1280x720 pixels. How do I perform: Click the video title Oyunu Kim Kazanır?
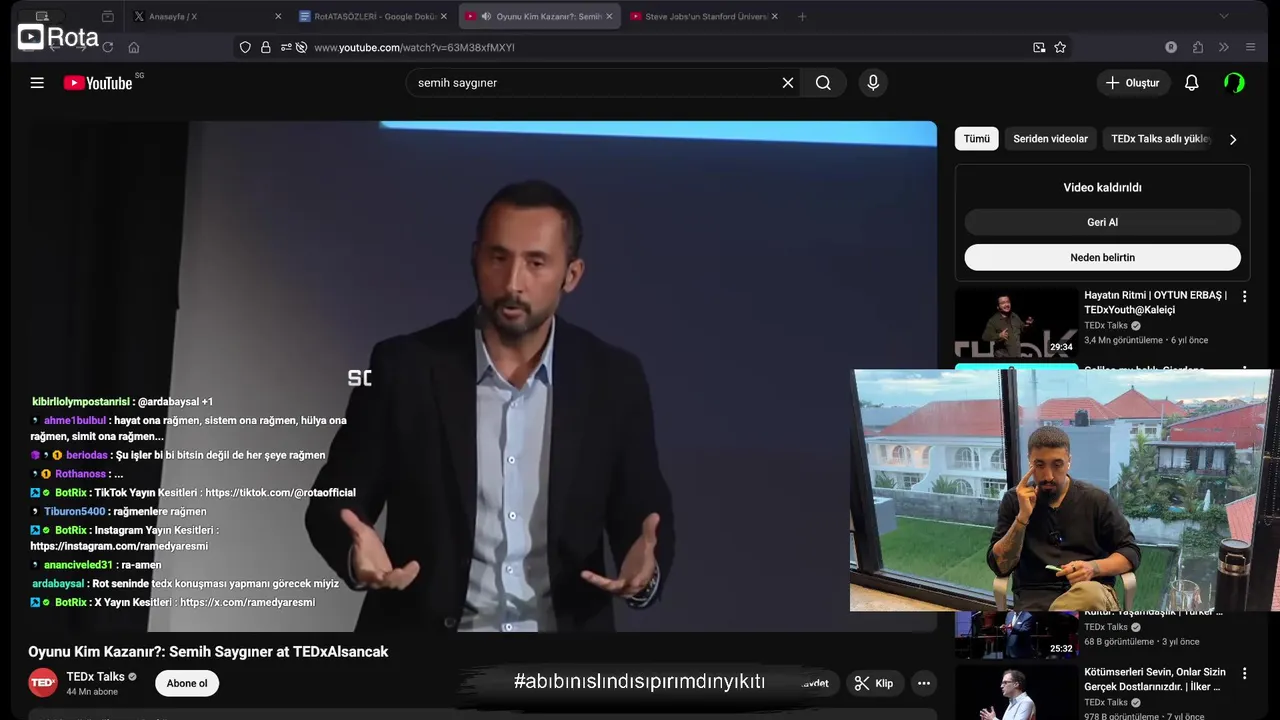208,652
